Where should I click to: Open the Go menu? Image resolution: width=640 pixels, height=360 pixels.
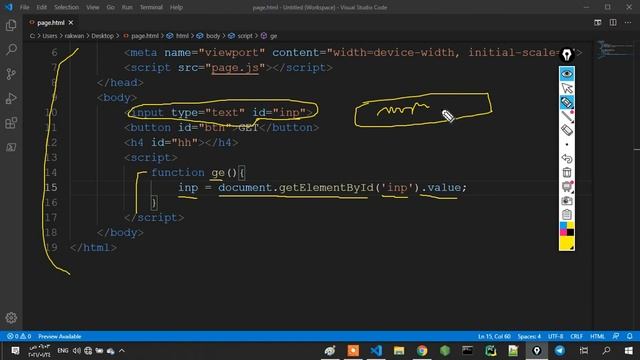click(x=111, y=7)
